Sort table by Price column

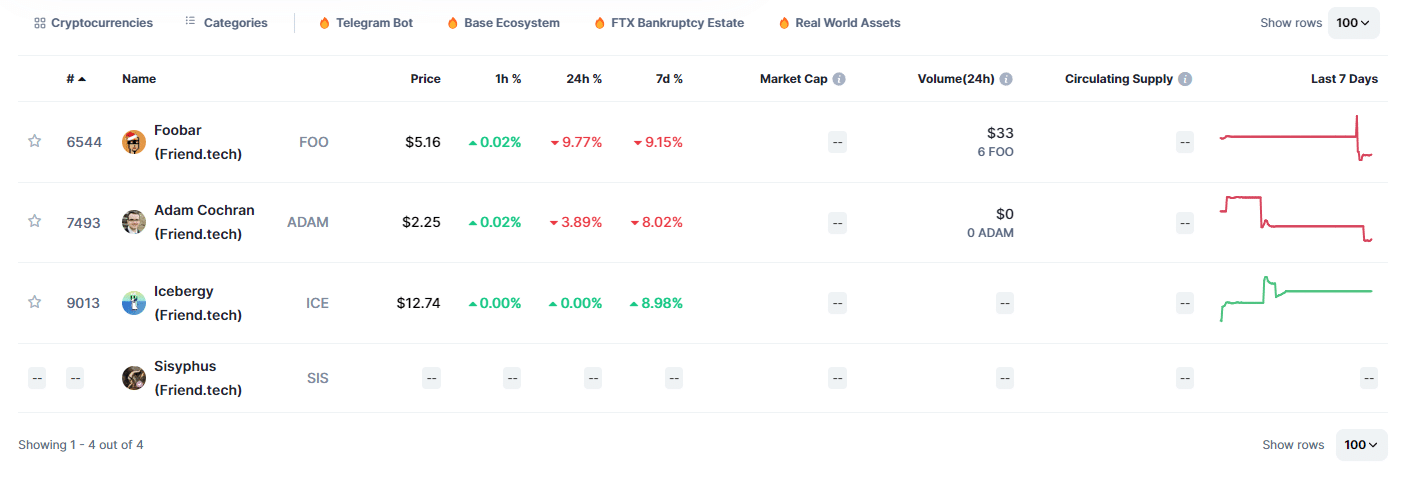pyautogui.click(x=425, y=79)
